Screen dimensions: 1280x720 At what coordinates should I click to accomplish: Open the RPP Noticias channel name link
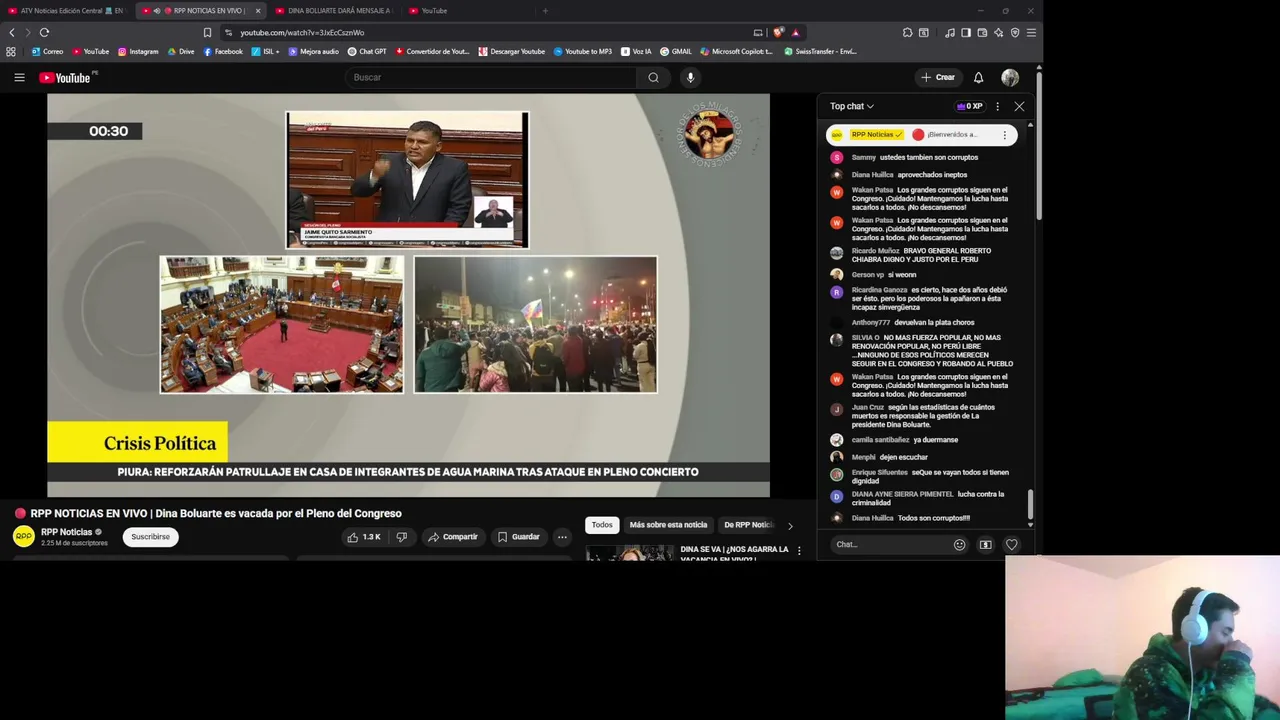(66, 532)
